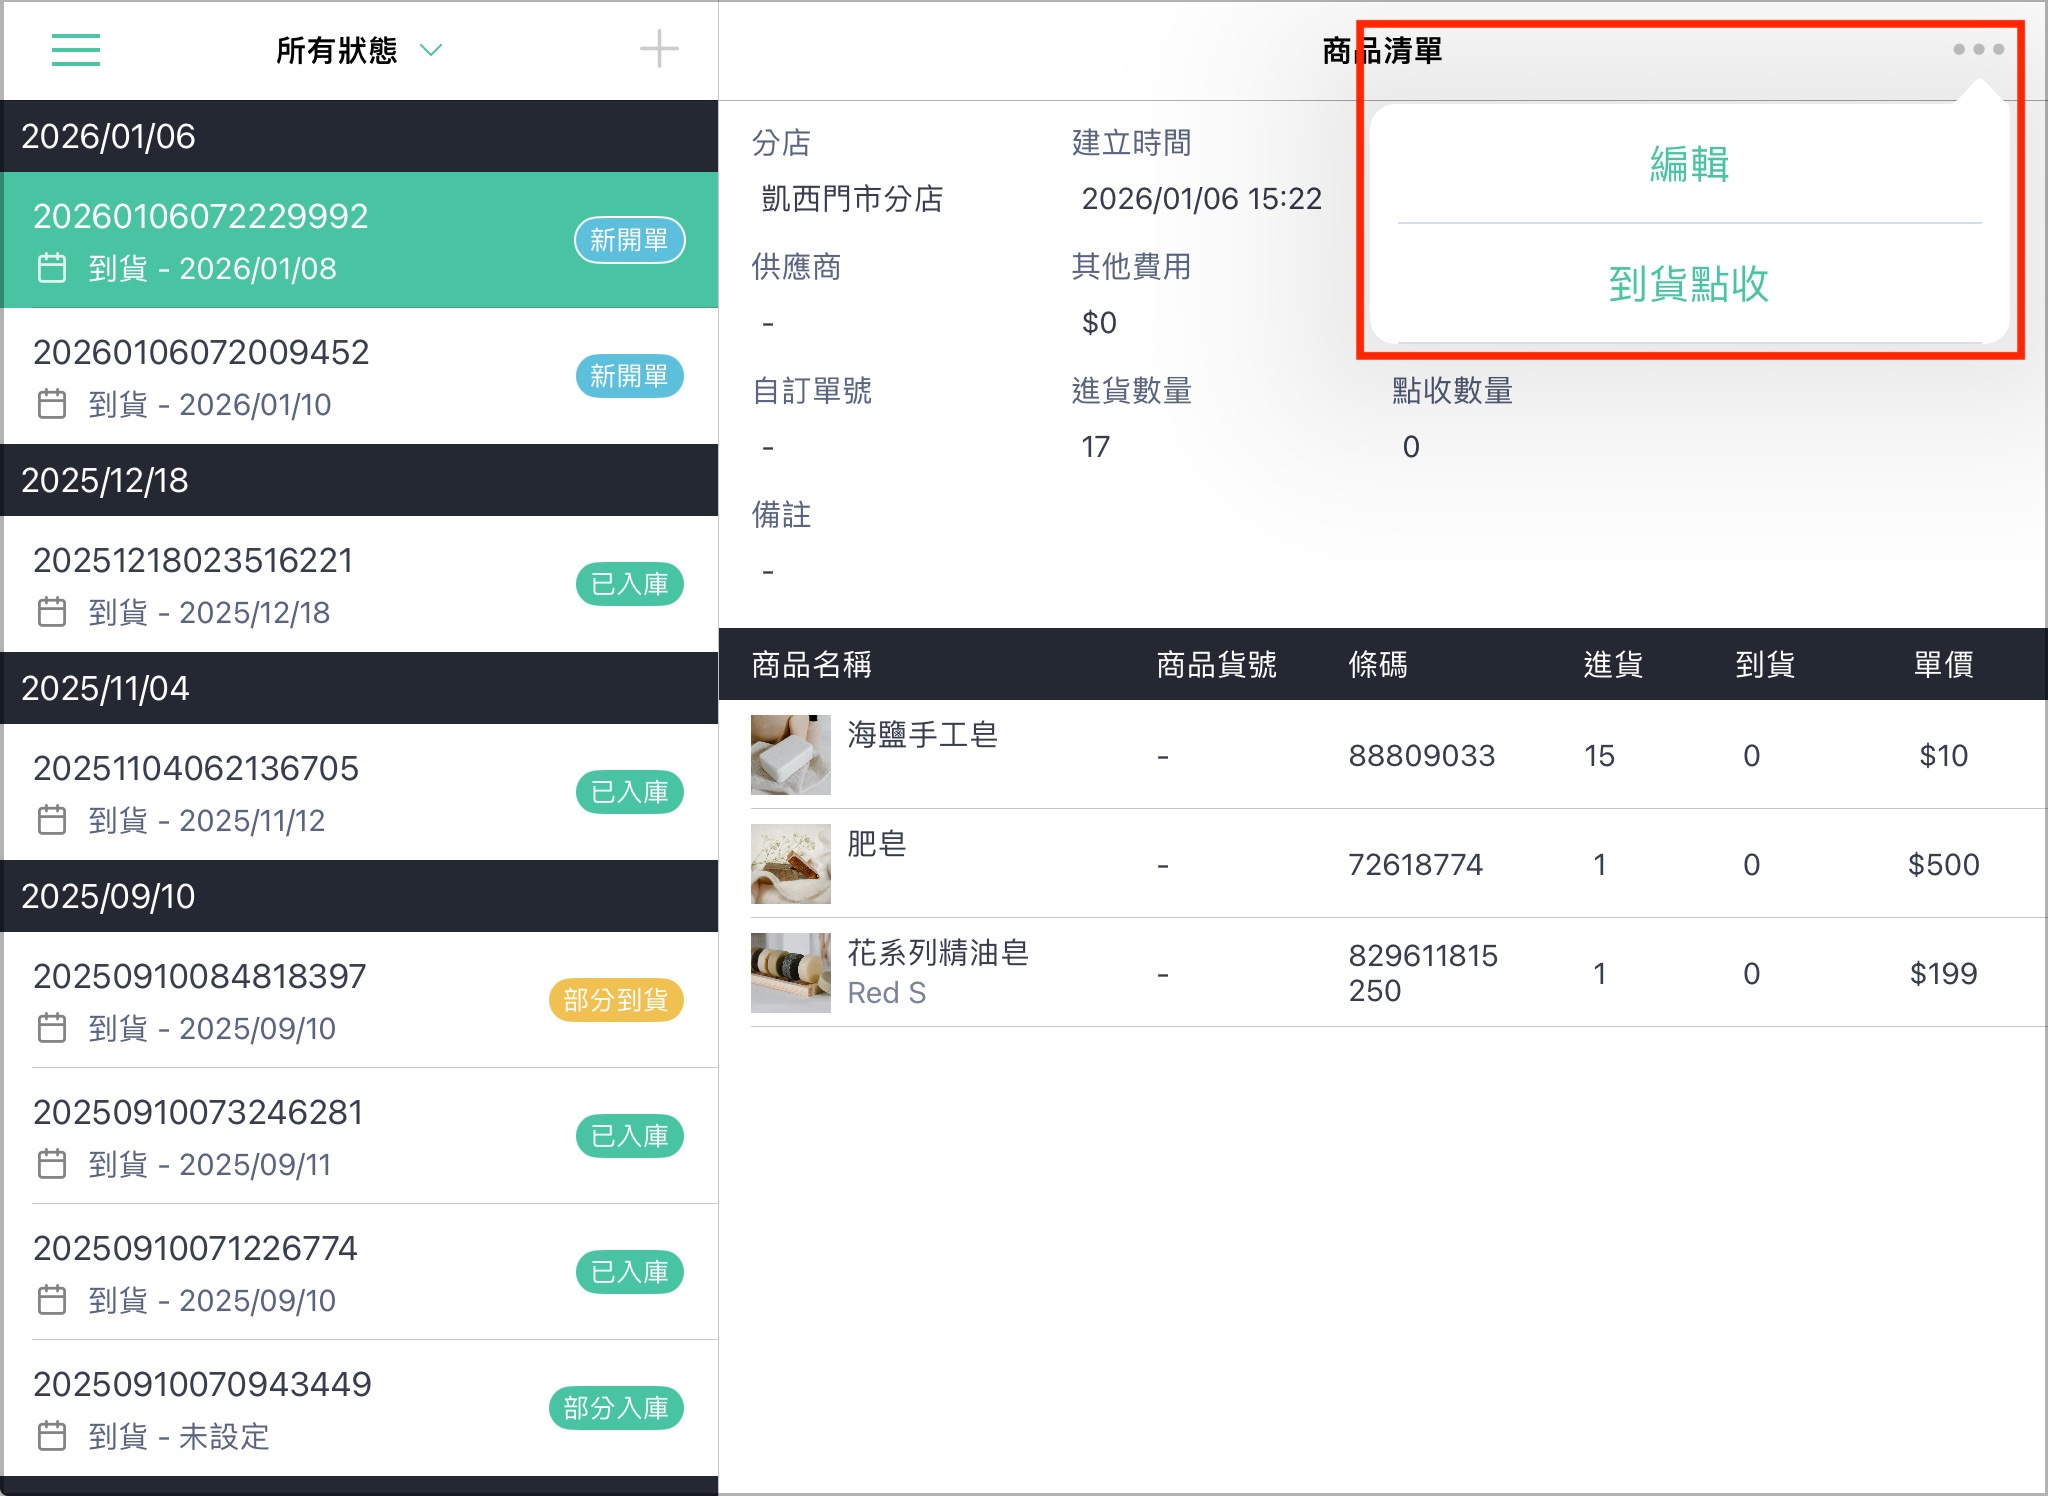Click the three-dot more options icon

(x=1978, y=49)
